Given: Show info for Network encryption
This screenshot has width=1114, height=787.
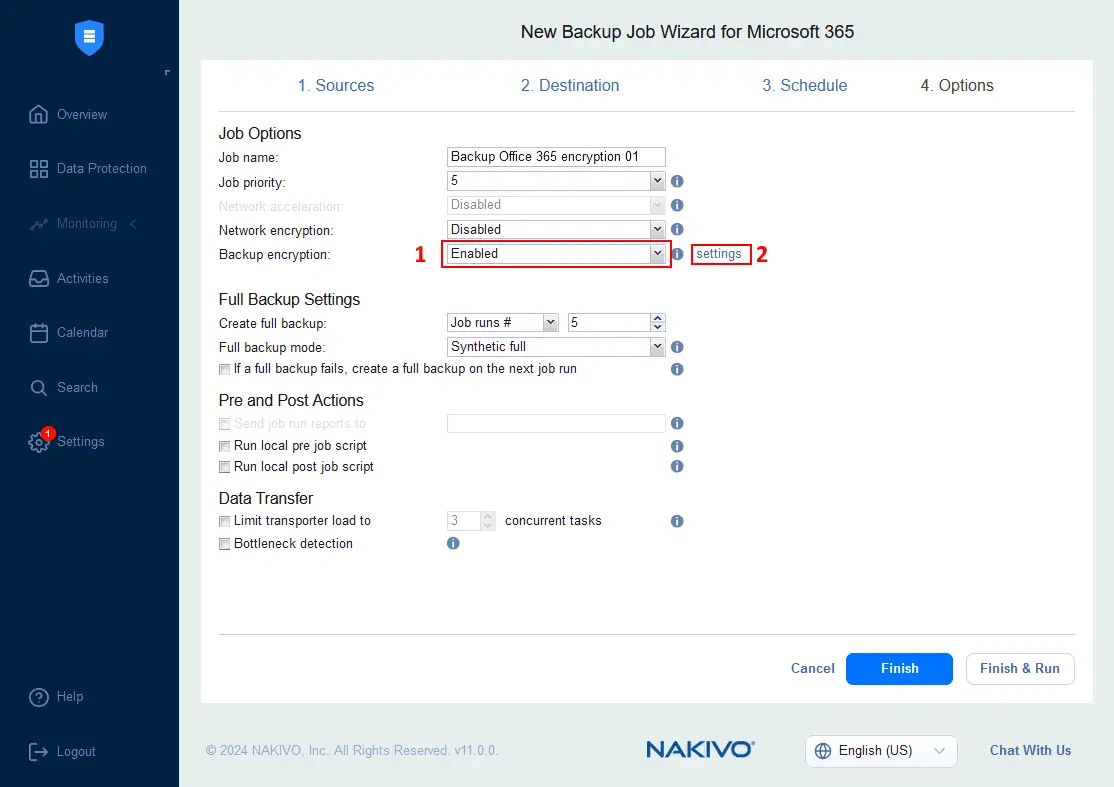Looking at the screenshot, I should (x=677, y=229).
